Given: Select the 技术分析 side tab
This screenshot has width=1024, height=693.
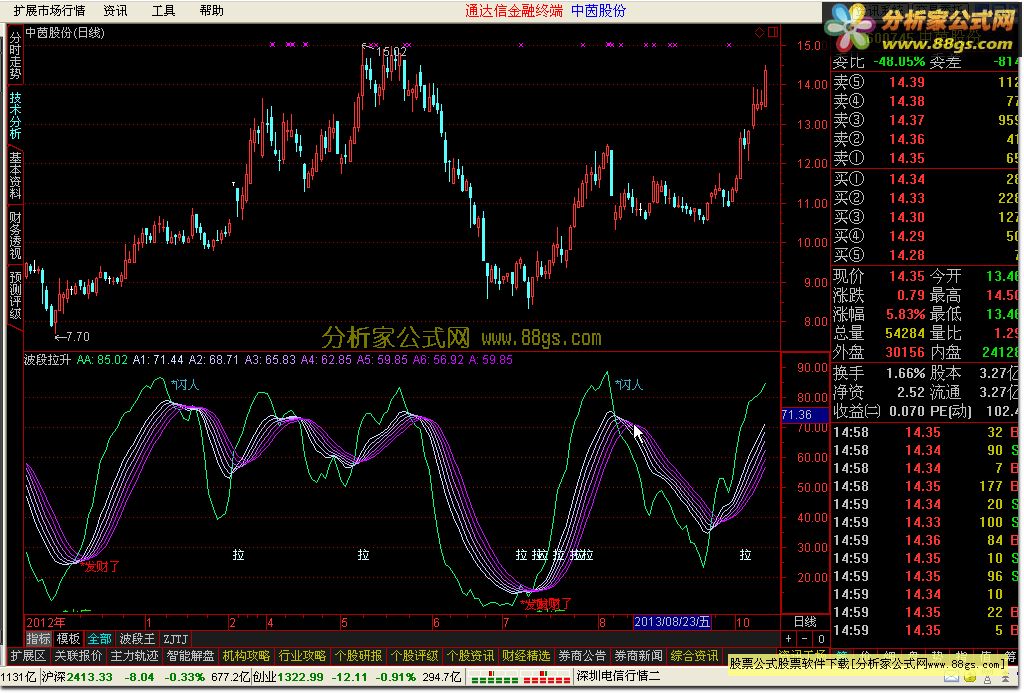Looking at the screenshot, I should (x=15, y=116).
